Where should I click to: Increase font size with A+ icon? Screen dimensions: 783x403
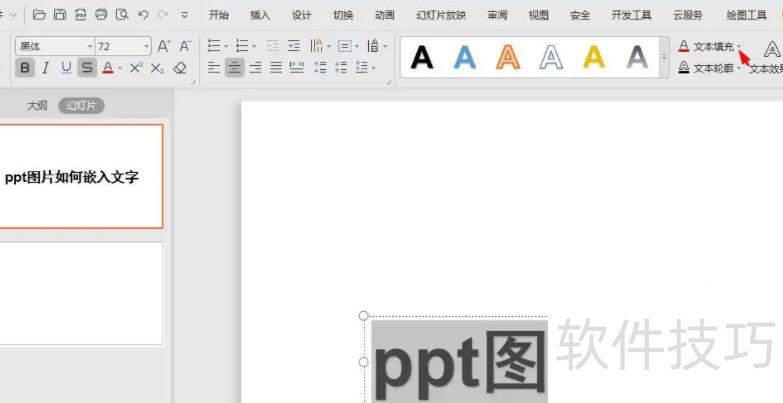[x=164, y=46]
